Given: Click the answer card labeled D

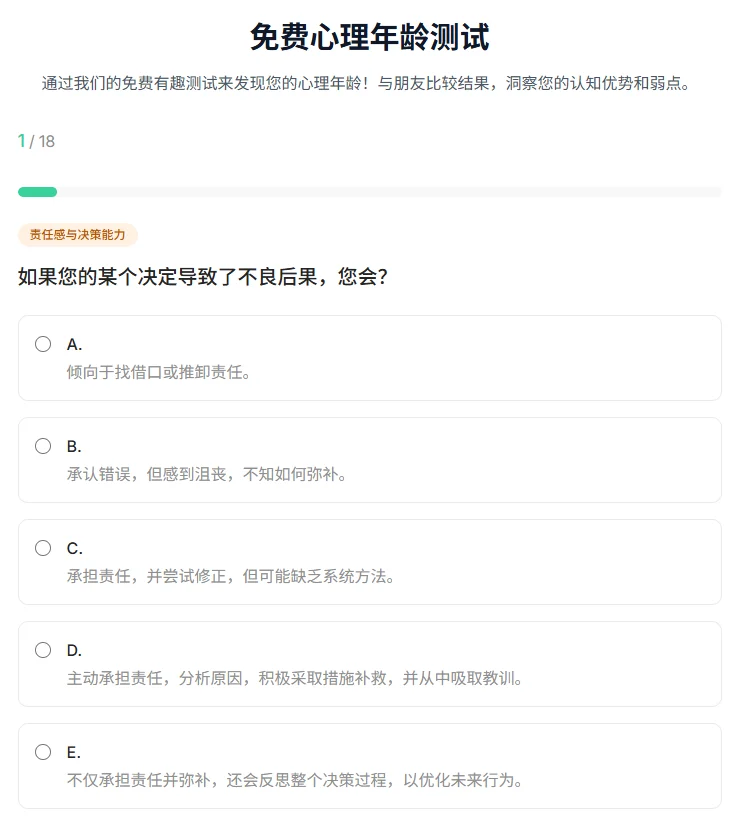Looking at the screenshot, I should [369, 664].
